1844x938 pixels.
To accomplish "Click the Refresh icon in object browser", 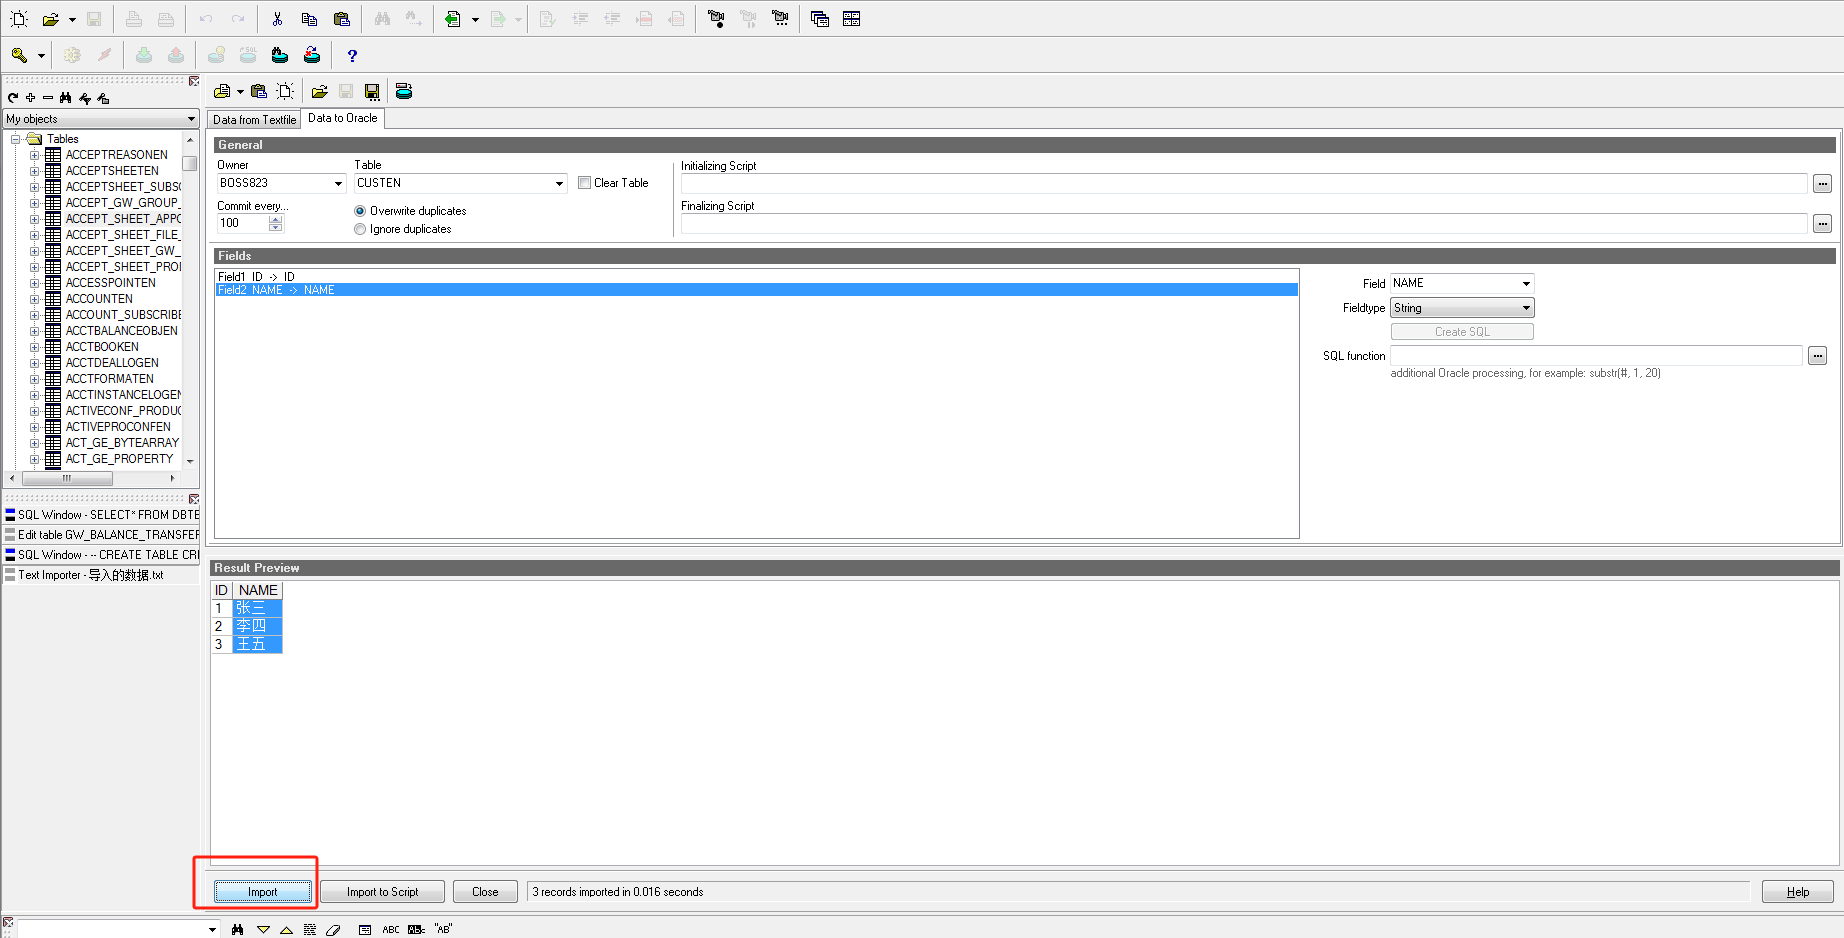I will pyautogui.click(x=13, y=98).
